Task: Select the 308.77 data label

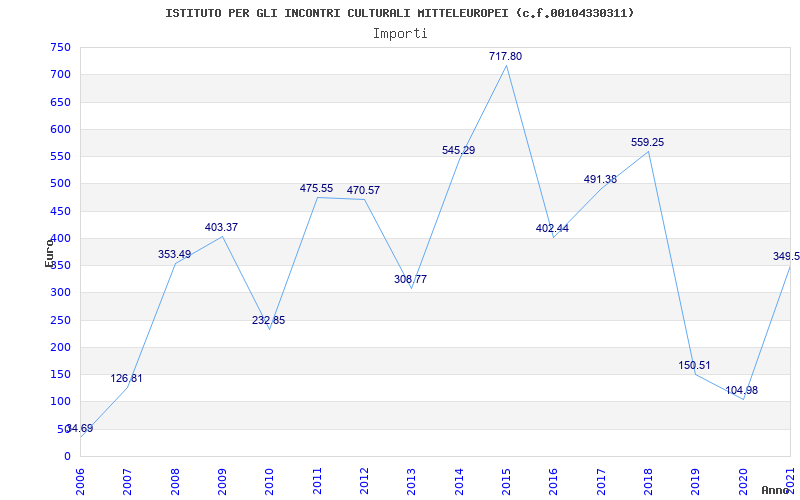Action: click(410, 279)
